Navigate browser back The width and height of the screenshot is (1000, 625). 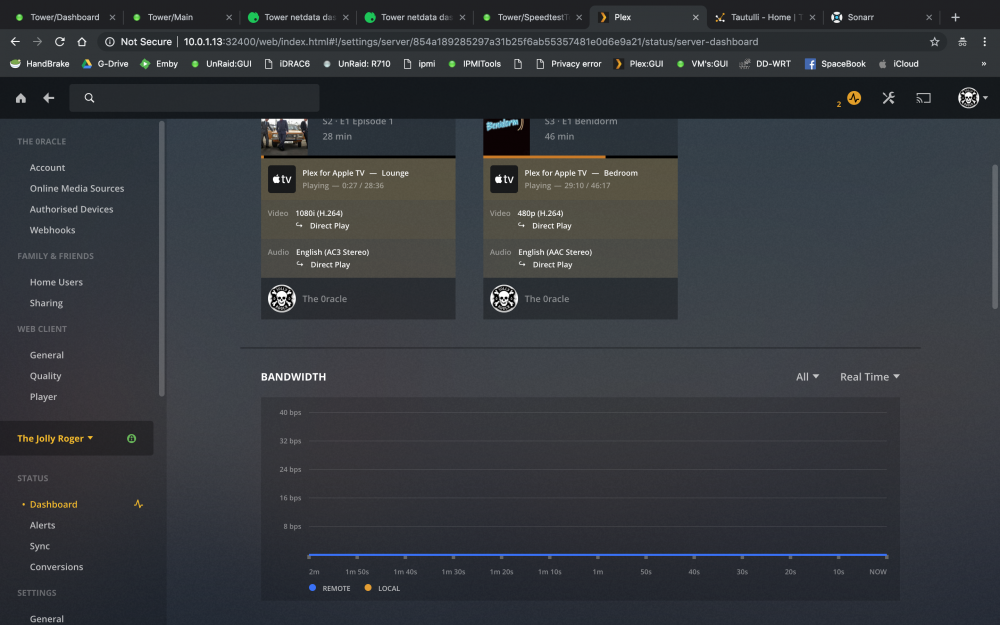(15, 41)
